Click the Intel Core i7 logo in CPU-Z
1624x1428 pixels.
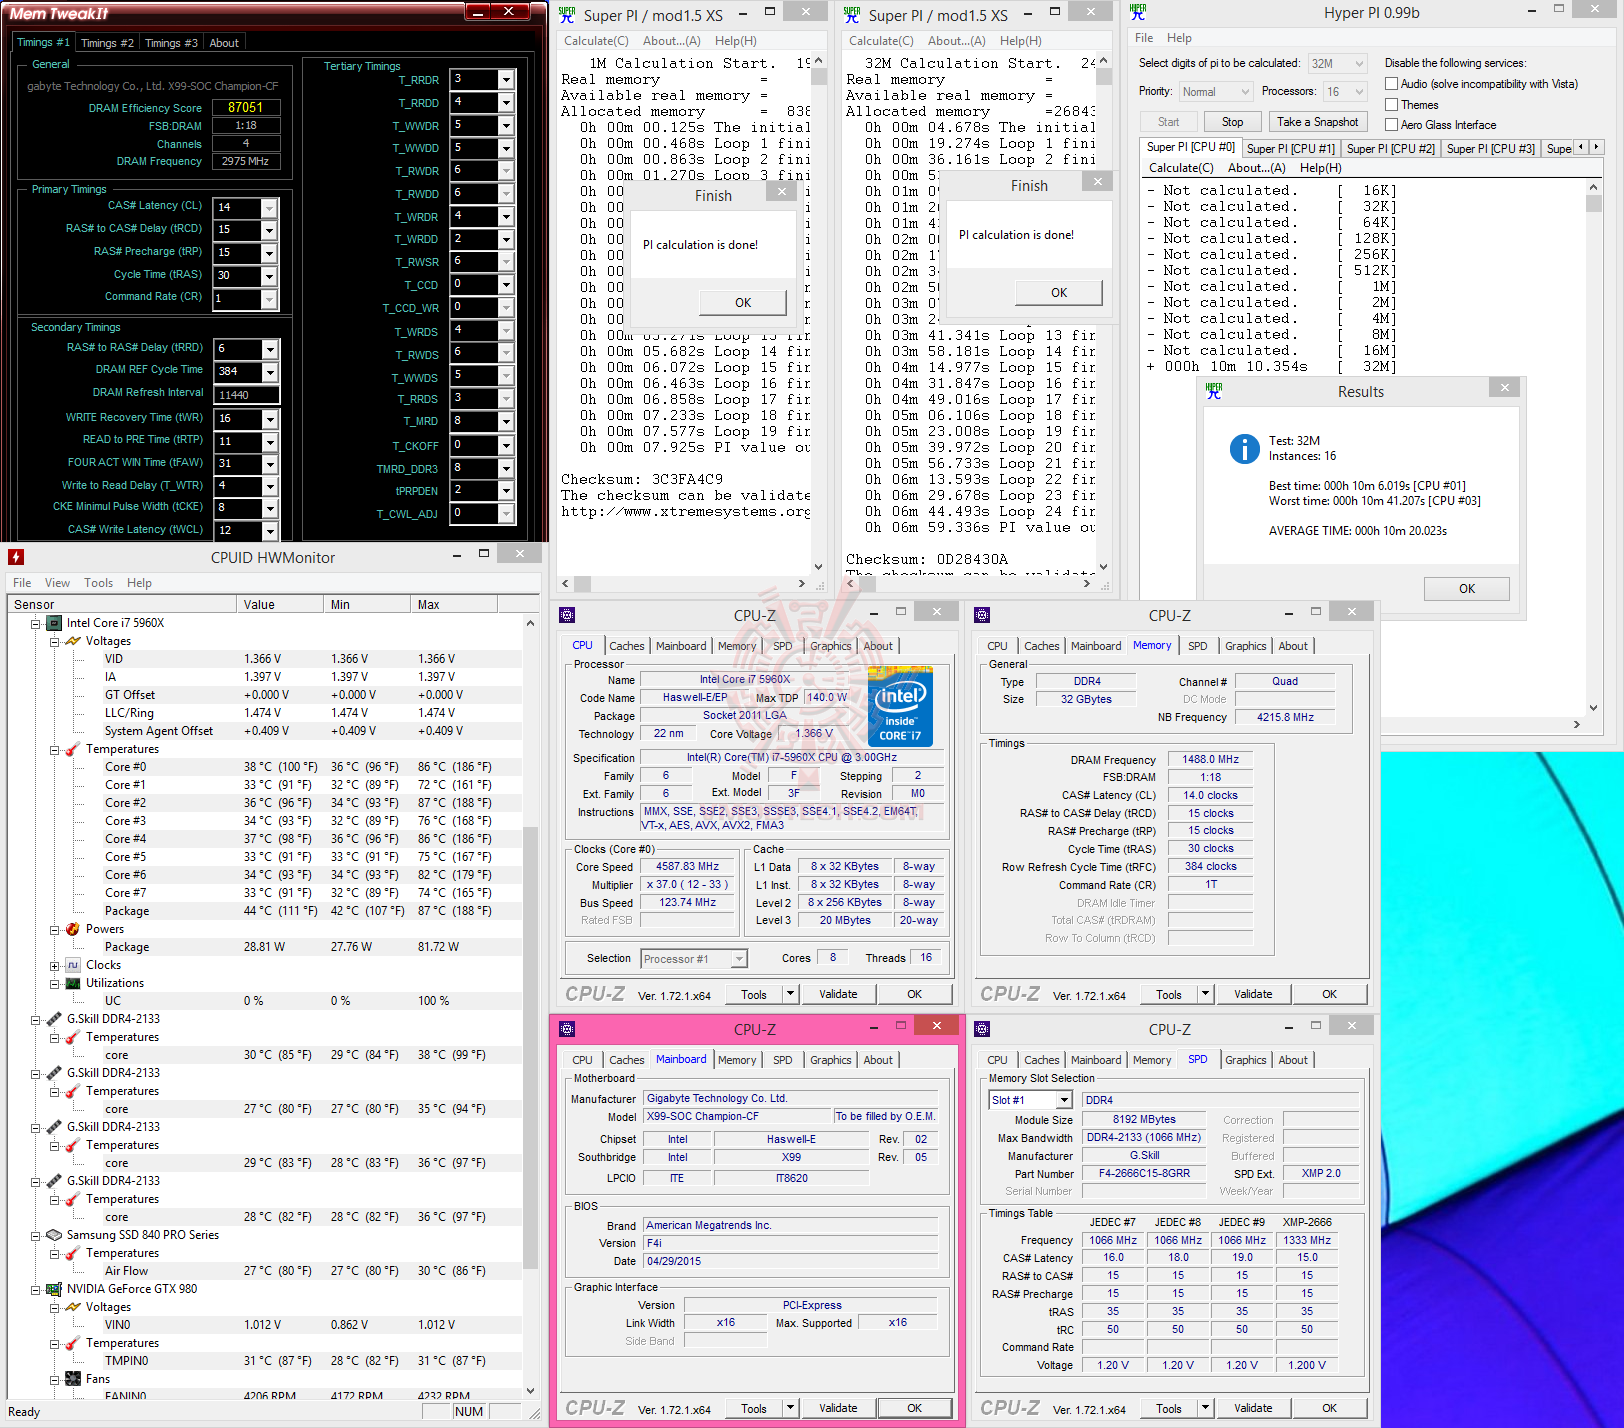click(x=900, y=707)
